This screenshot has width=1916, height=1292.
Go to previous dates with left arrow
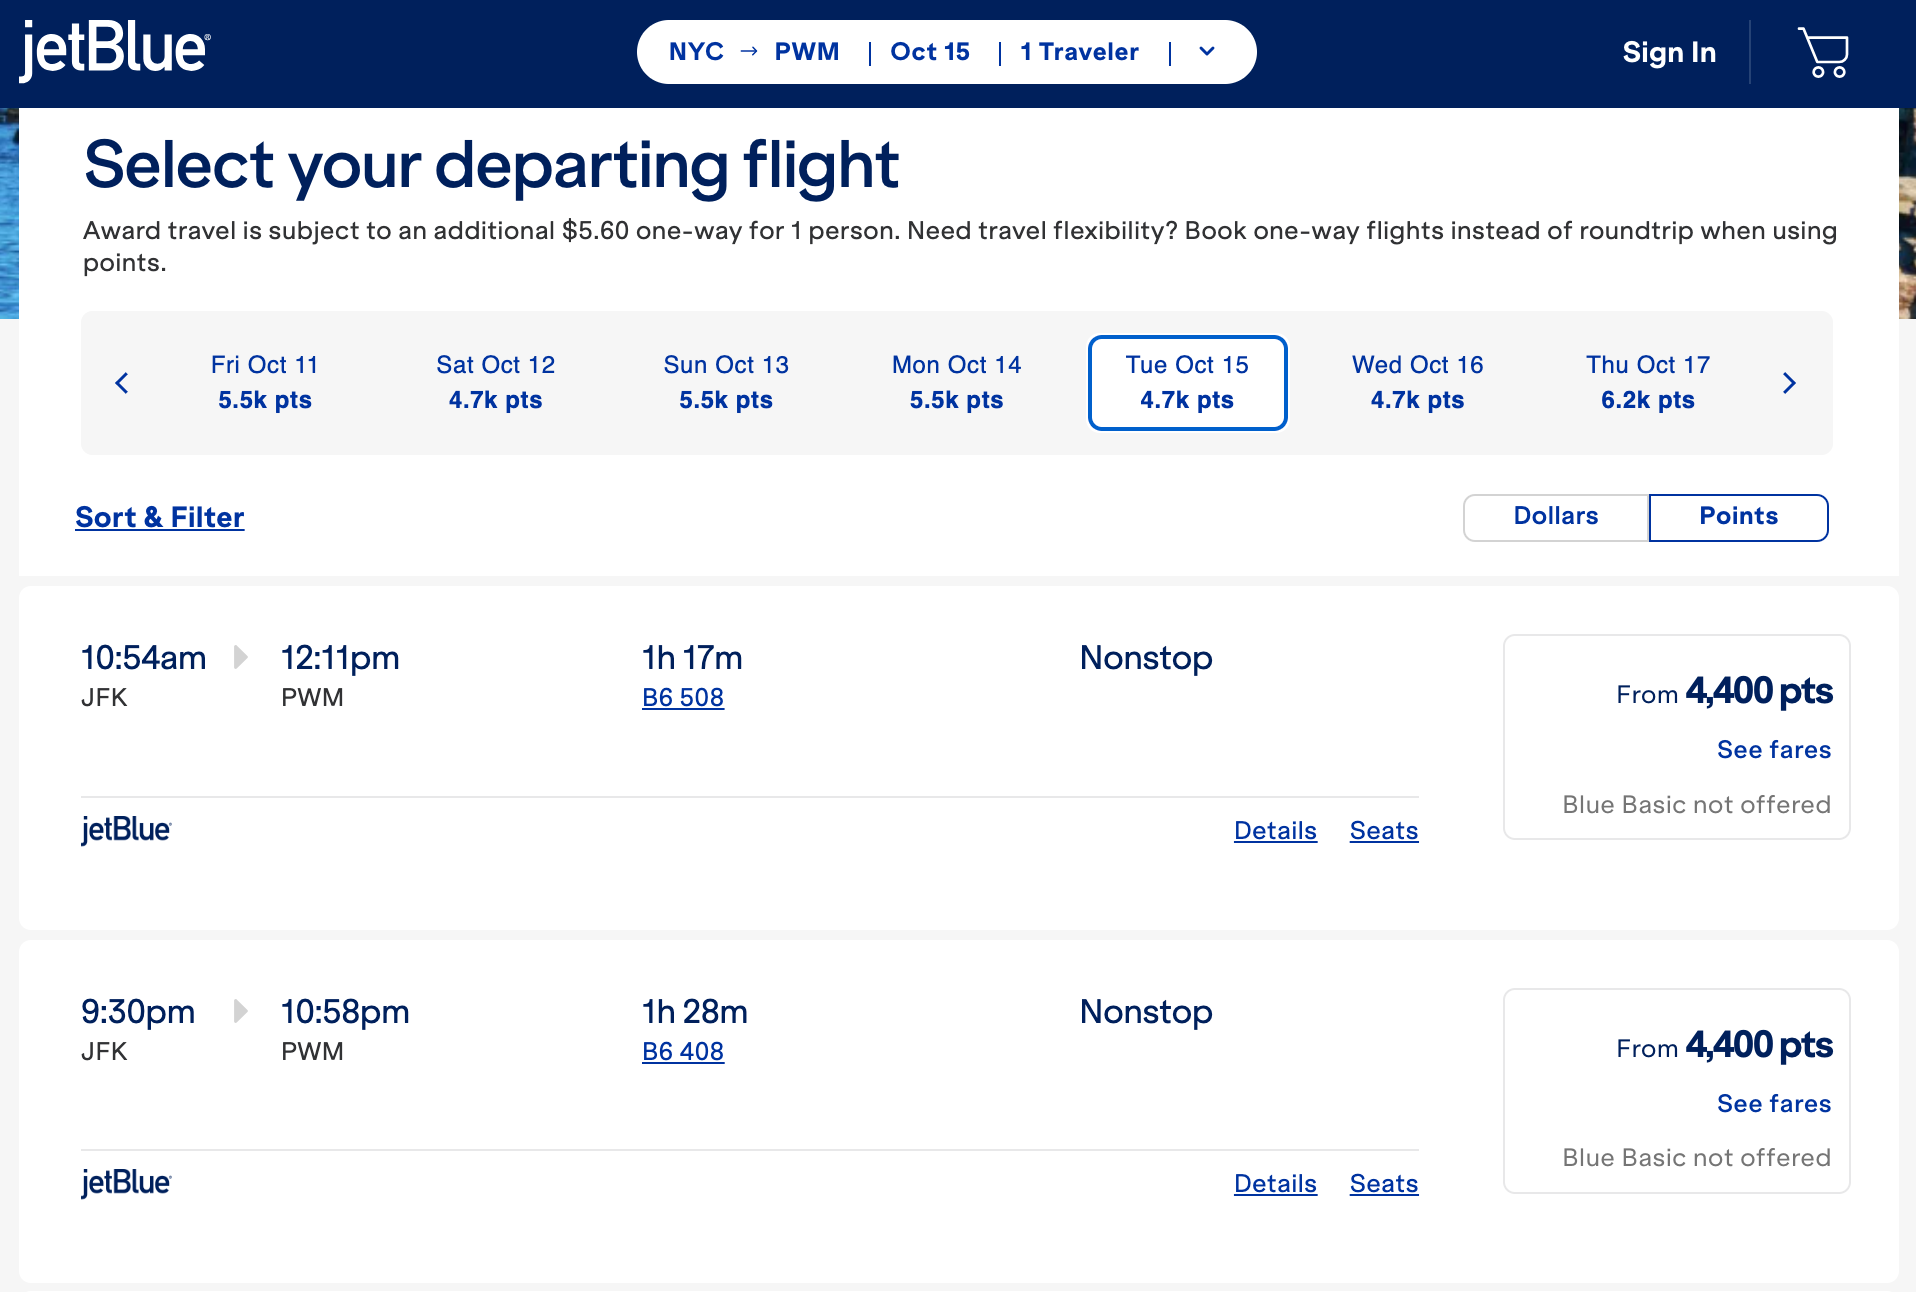click(122, 383)
